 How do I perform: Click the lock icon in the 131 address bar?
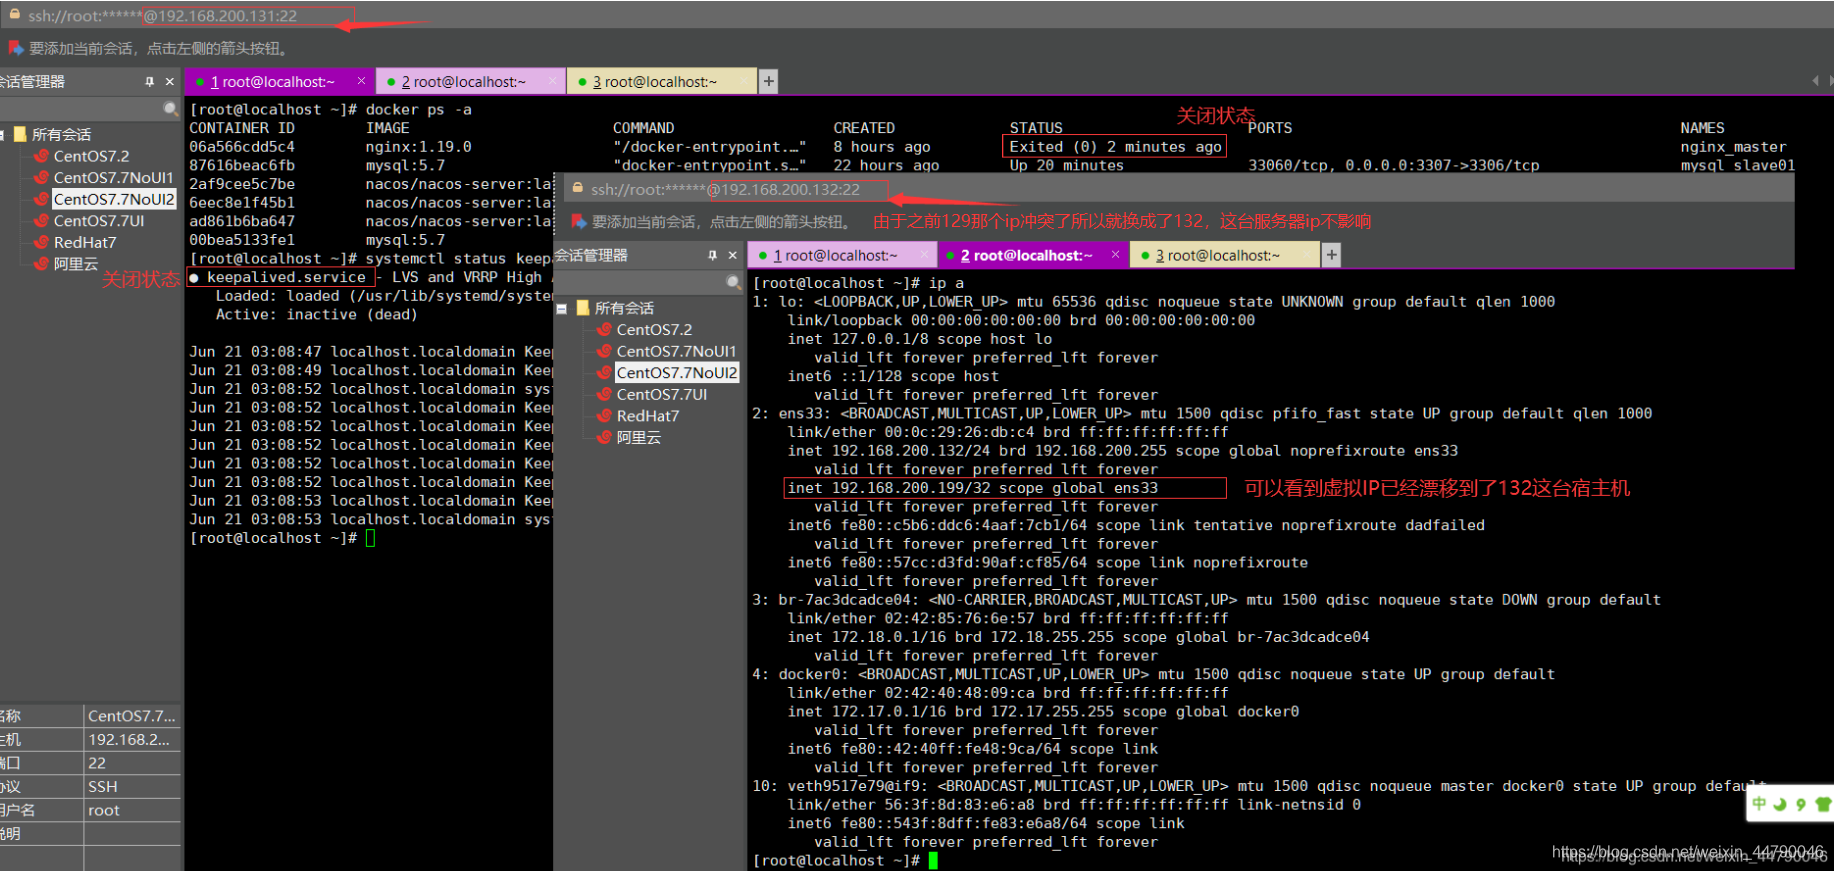(x=15, y=15)
